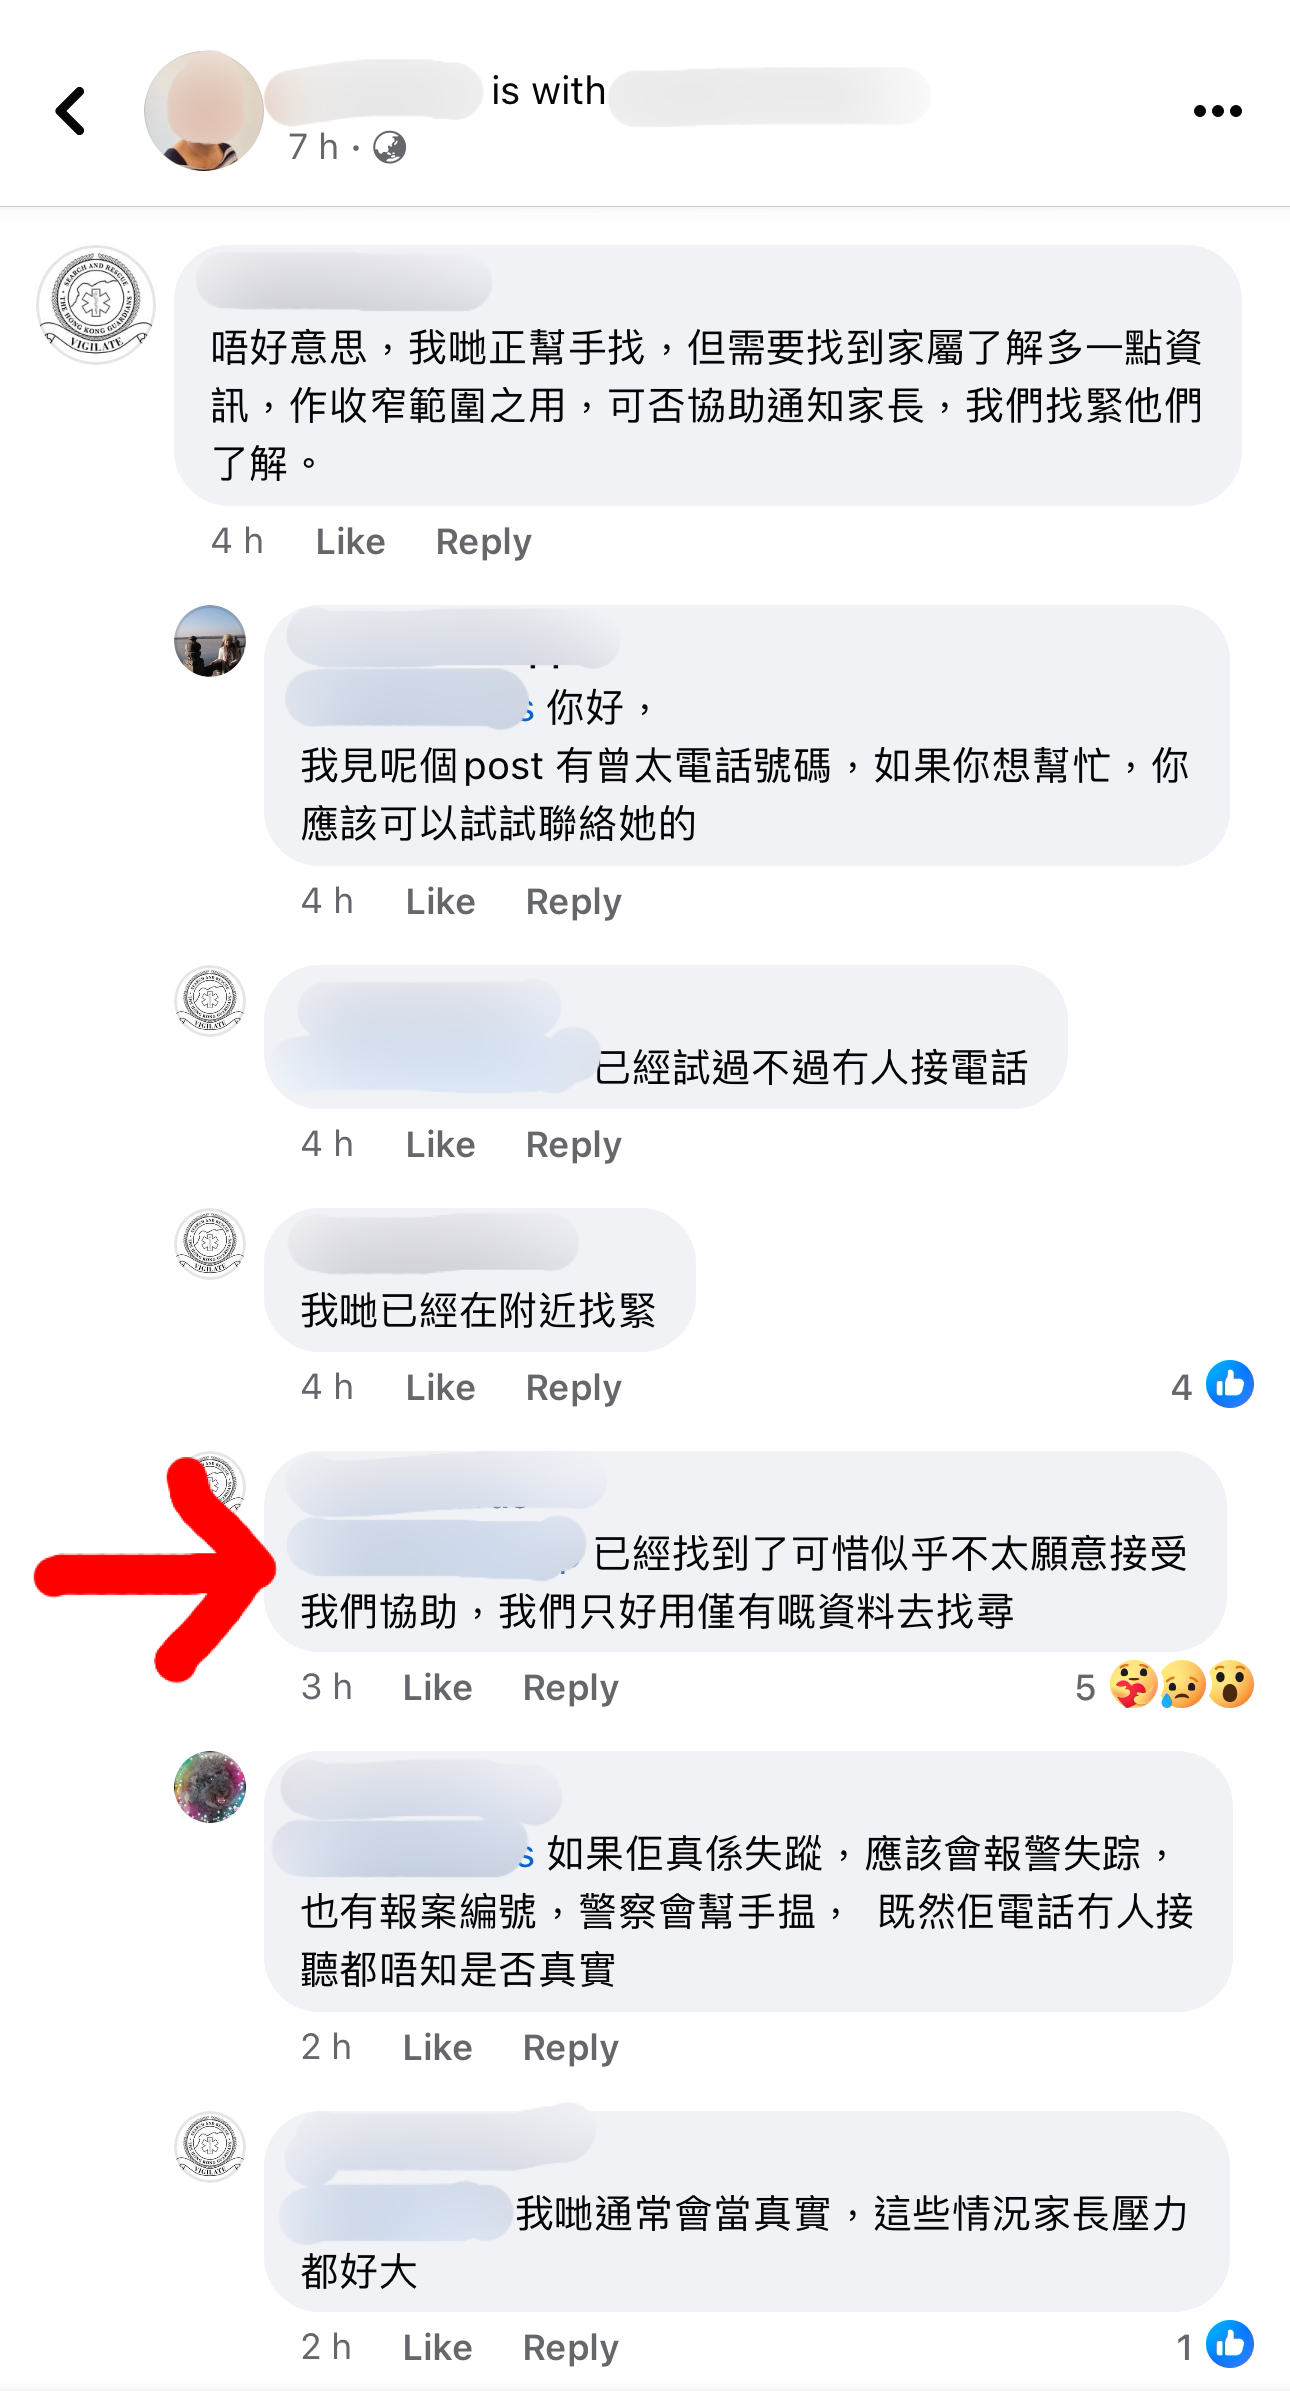This screenshot has height=2407, width=1290.
Task: Reply to the top comment about finding family
Action: tap(483, 542)
